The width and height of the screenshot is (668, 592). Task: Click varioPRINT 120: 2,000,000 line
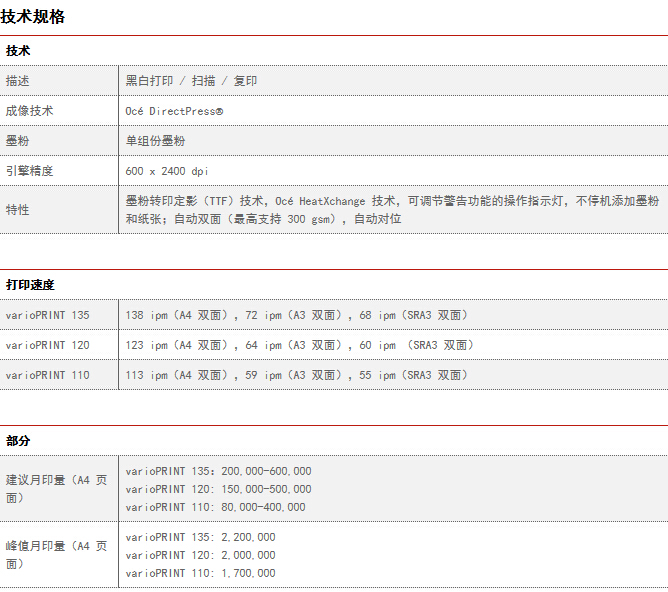pos(201,555)
